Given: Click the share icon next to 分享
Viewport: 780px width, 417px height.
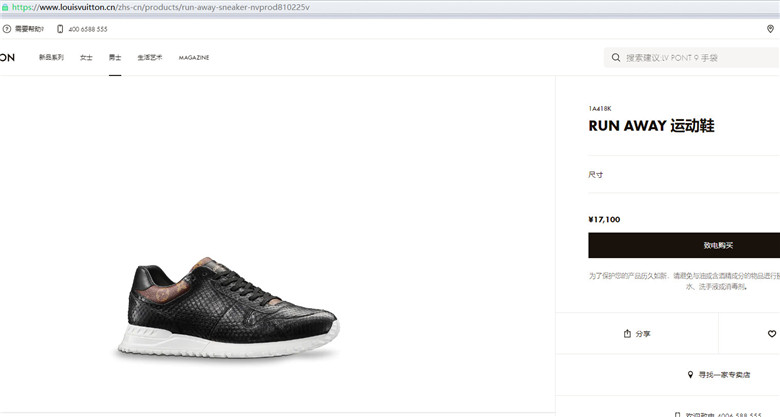Looking at the screenshot, I should (627, 333).
